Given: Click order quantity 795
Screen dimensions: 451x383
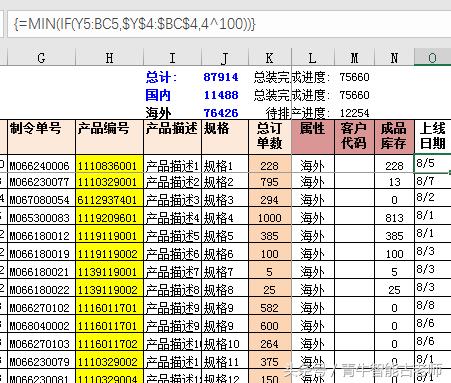Looking at the screenshot, I should click(x=270, y=182).
